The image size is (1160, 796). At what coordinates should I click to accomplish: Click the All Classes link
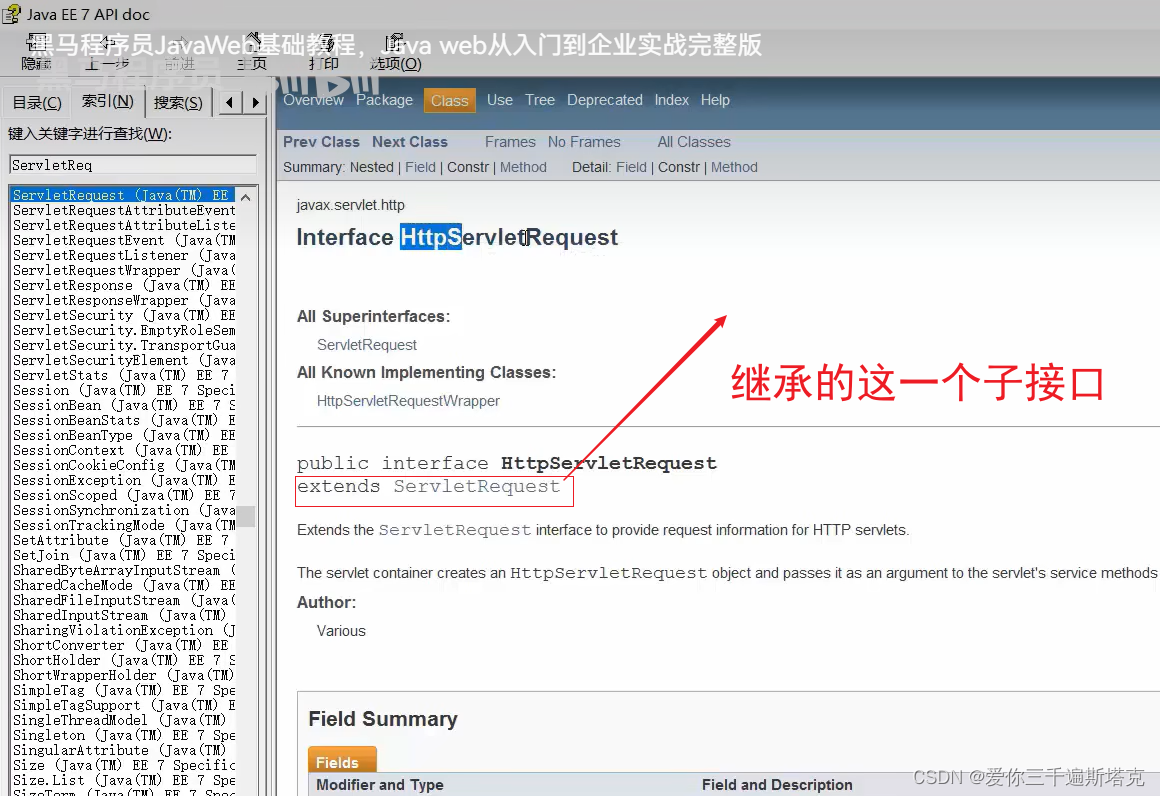pos(693,141)
